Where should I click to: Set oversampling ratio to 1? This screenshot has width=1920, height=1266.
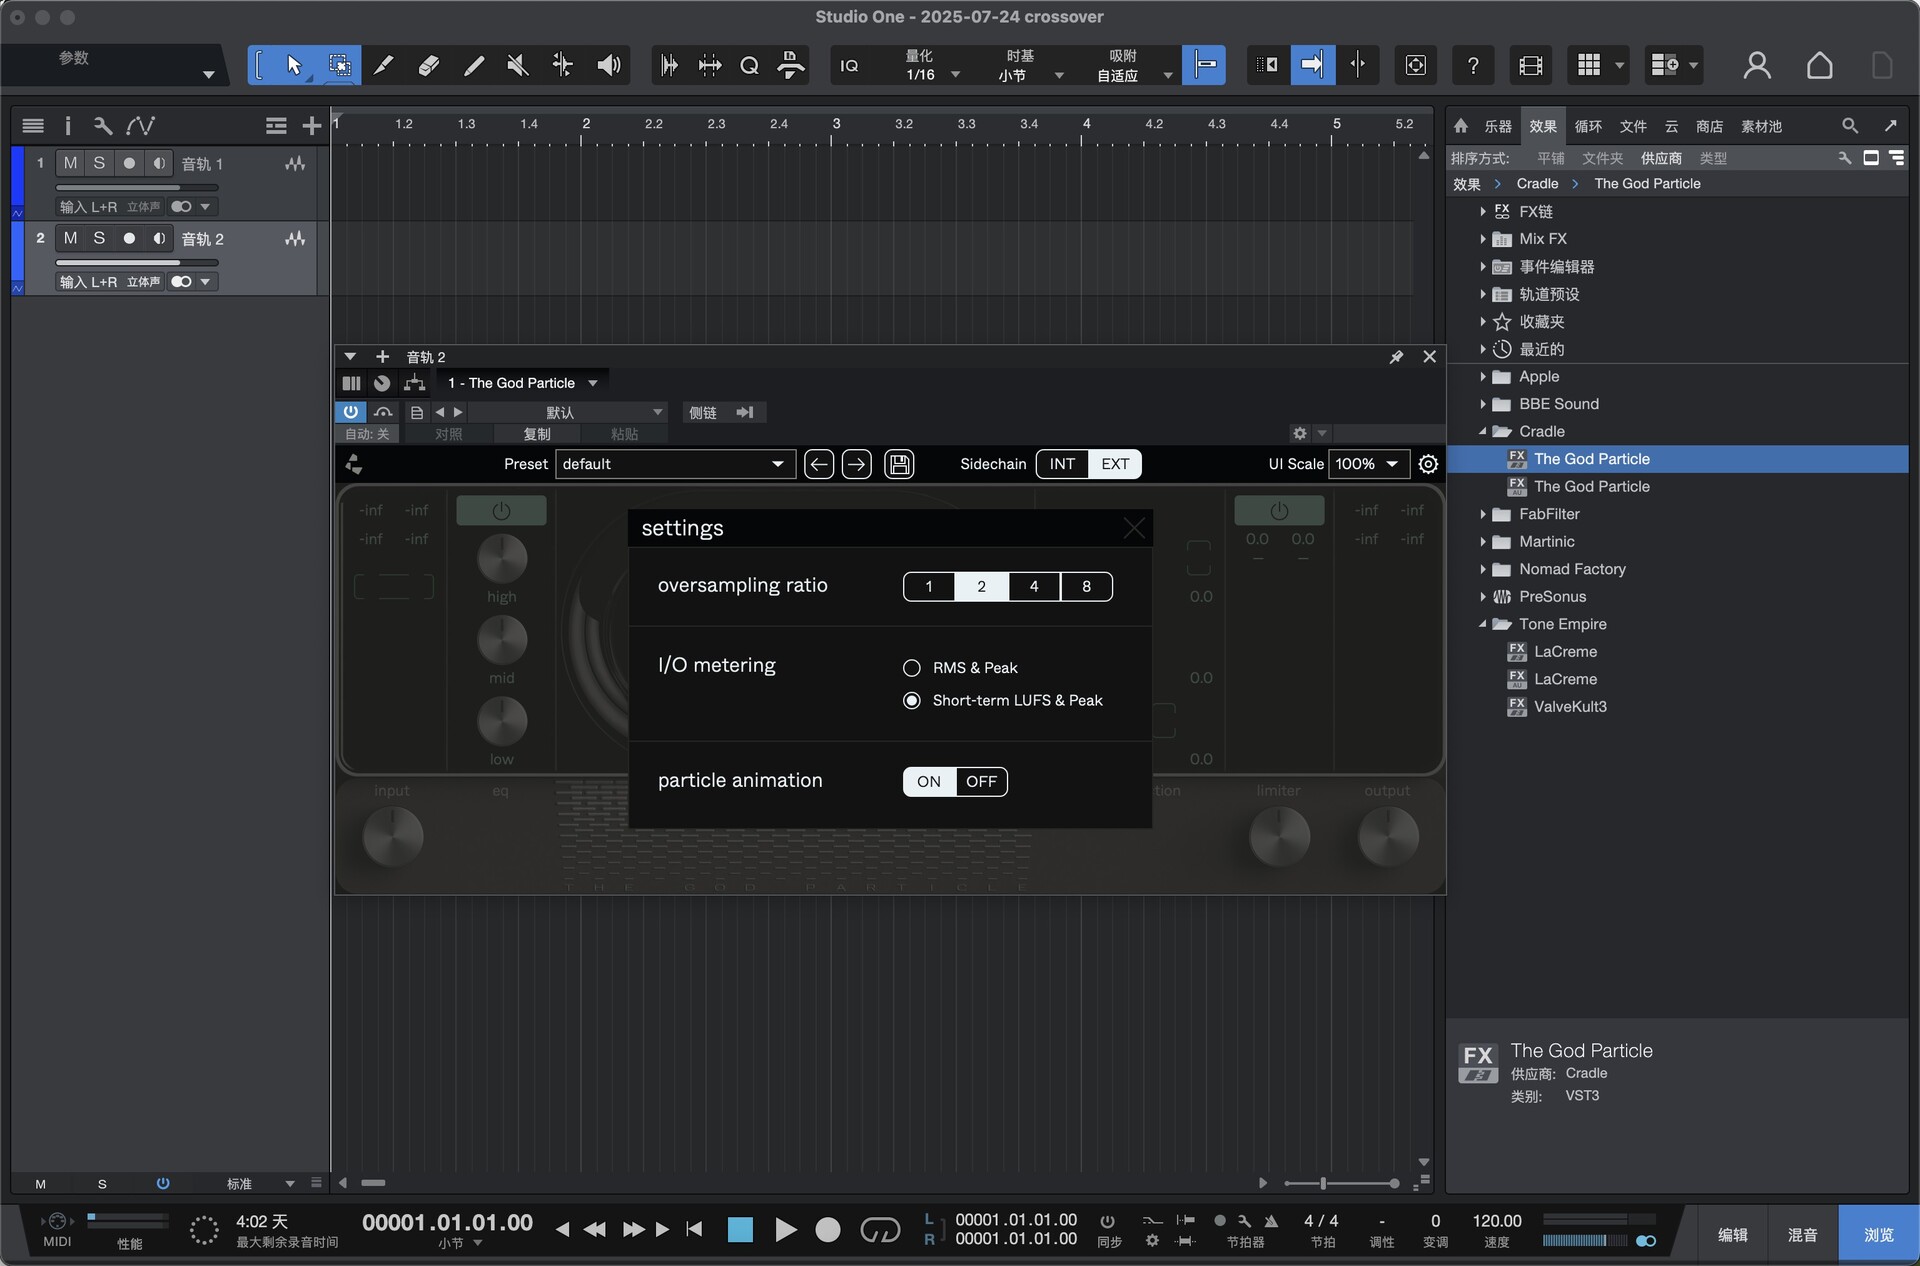[929, 587]
